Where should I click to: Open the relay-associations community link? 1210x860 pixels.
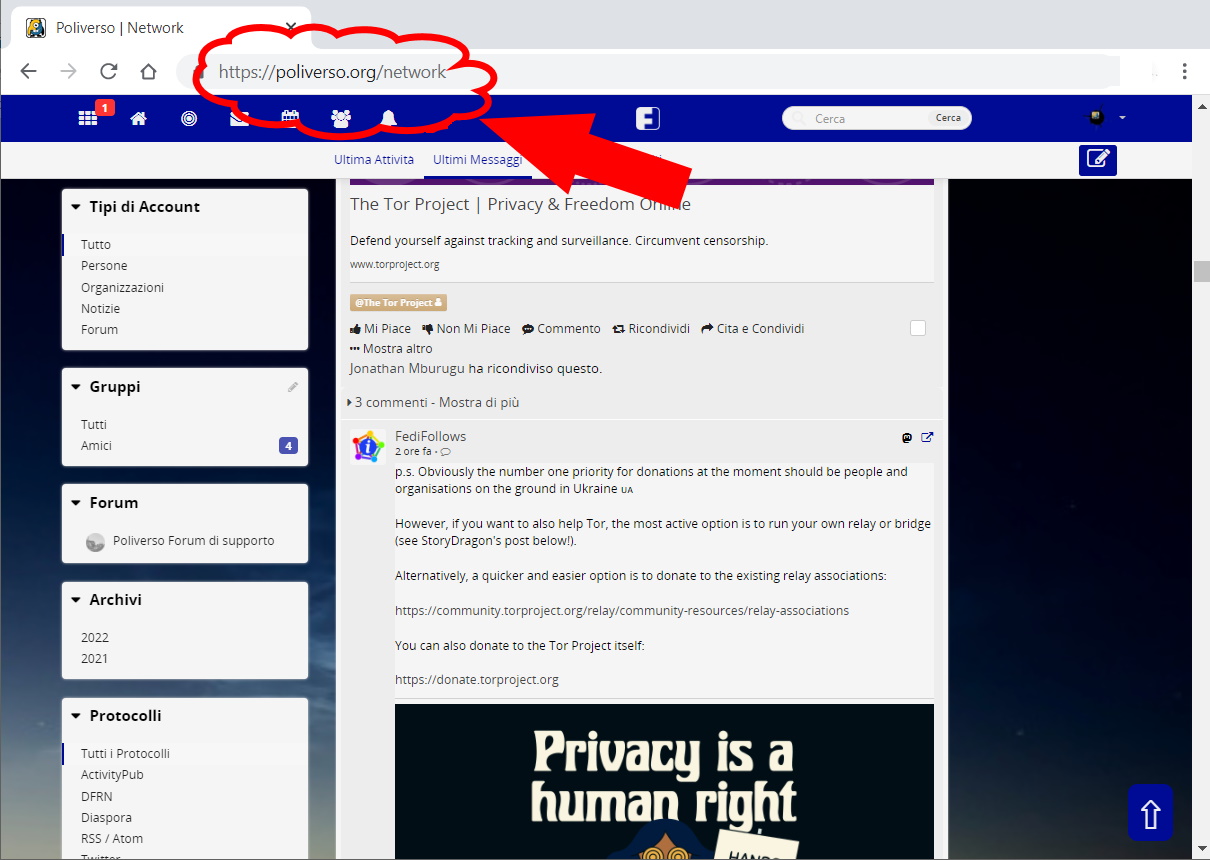(x=622, y=610)
